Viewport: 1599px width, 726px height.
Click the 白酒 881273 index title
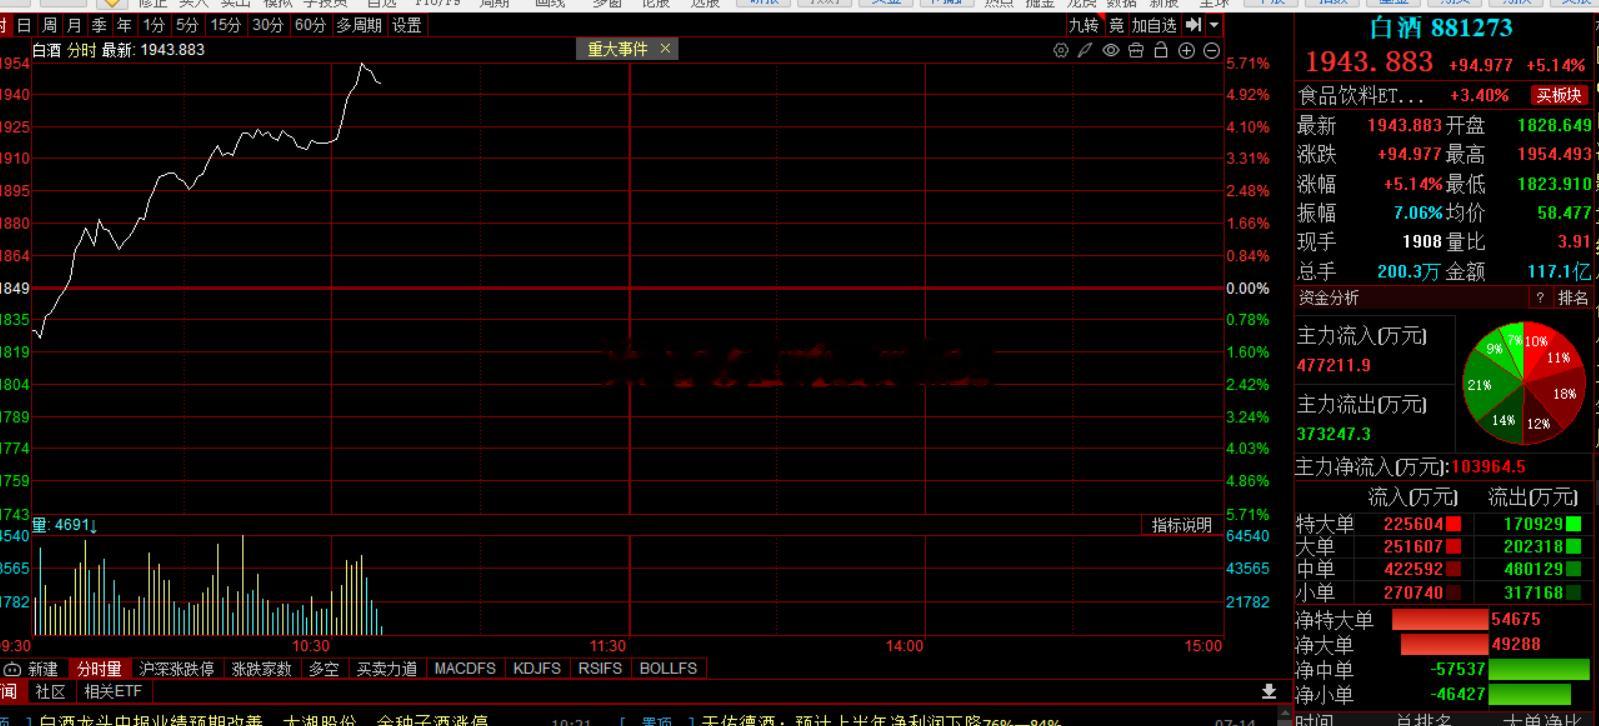(x=1441, y=28)
